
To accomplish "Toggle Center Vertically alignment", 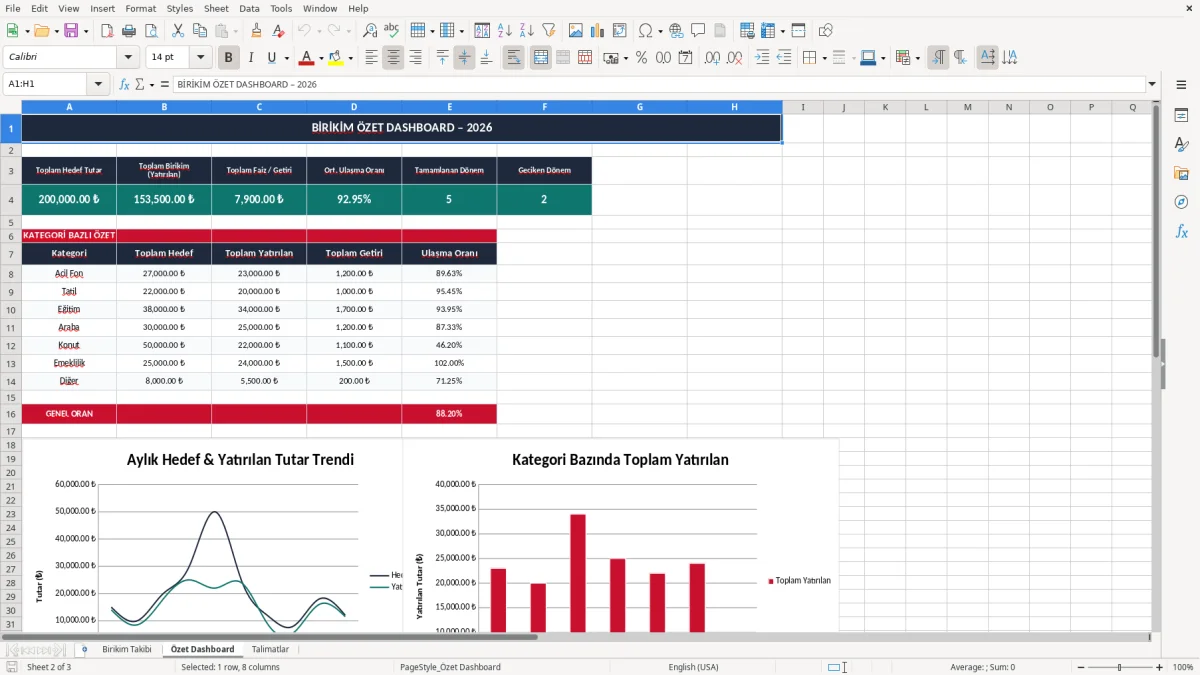I will click(464, 58).
